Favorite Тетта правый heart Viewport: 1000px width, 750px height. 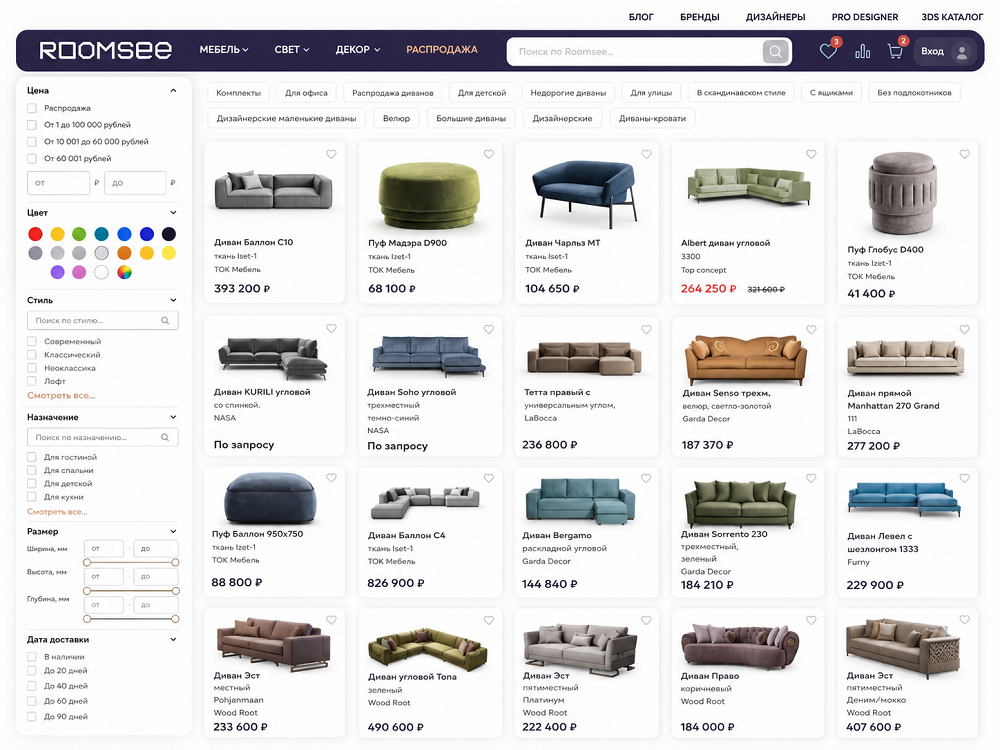(646, 330)
